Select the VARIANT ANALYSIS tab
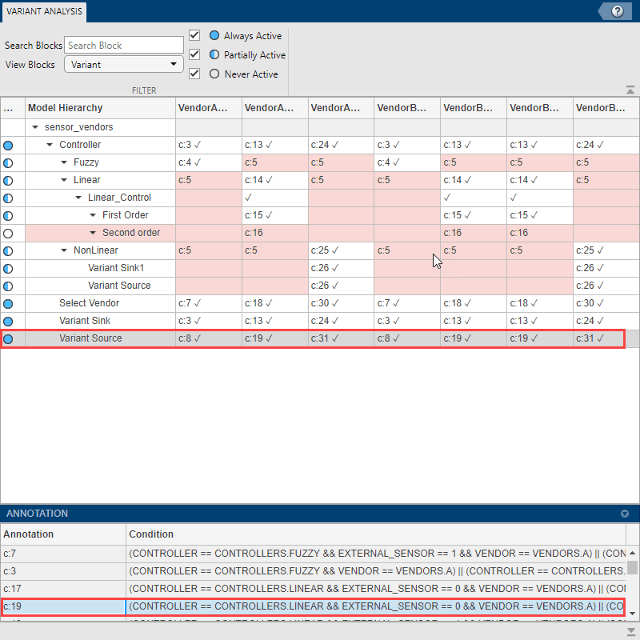Screen dimensions: 640x640 click(x=44, y=11)
